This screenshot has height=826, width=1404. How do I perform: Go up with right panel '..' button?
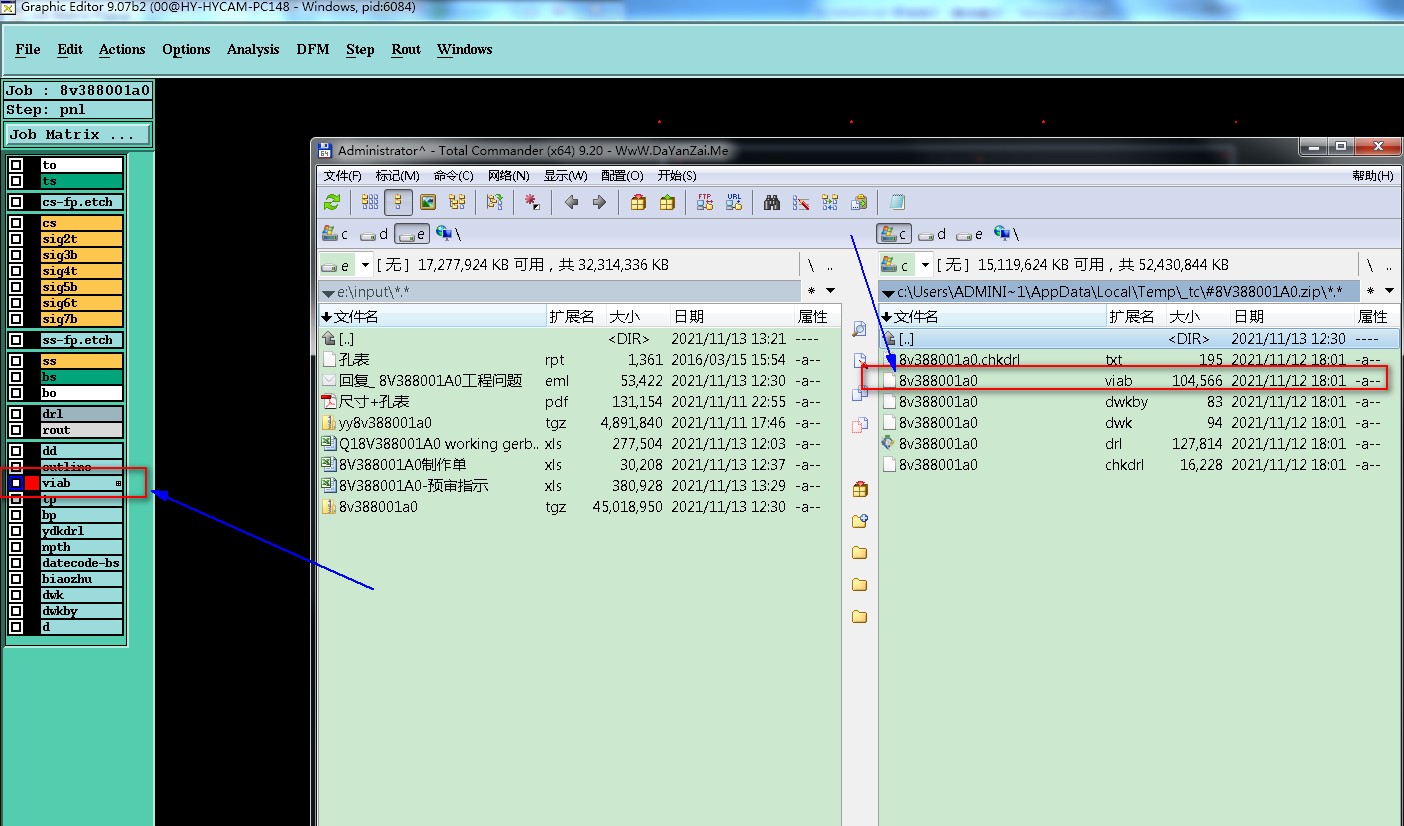(1390, 265)
